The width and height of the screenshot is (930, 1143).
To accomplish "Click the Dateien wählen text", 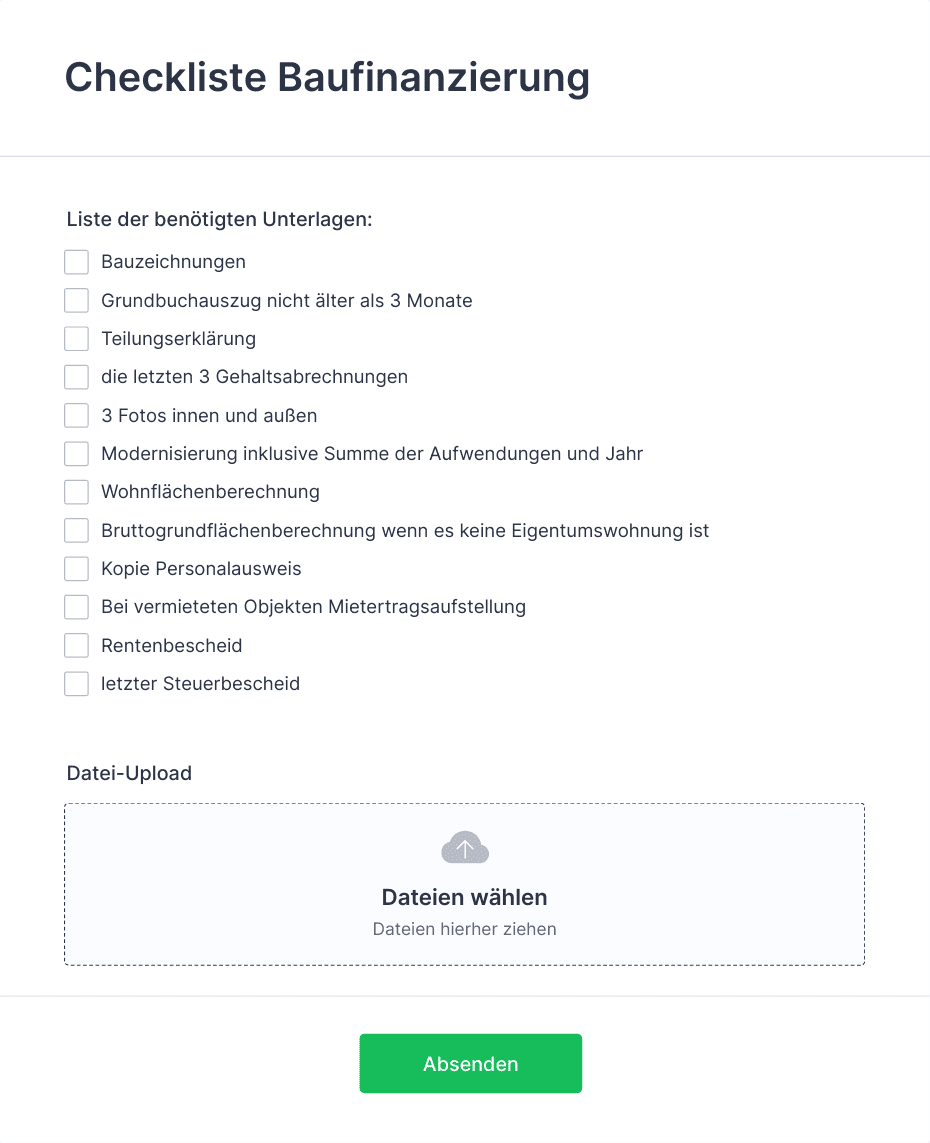I will coord(464,897).
